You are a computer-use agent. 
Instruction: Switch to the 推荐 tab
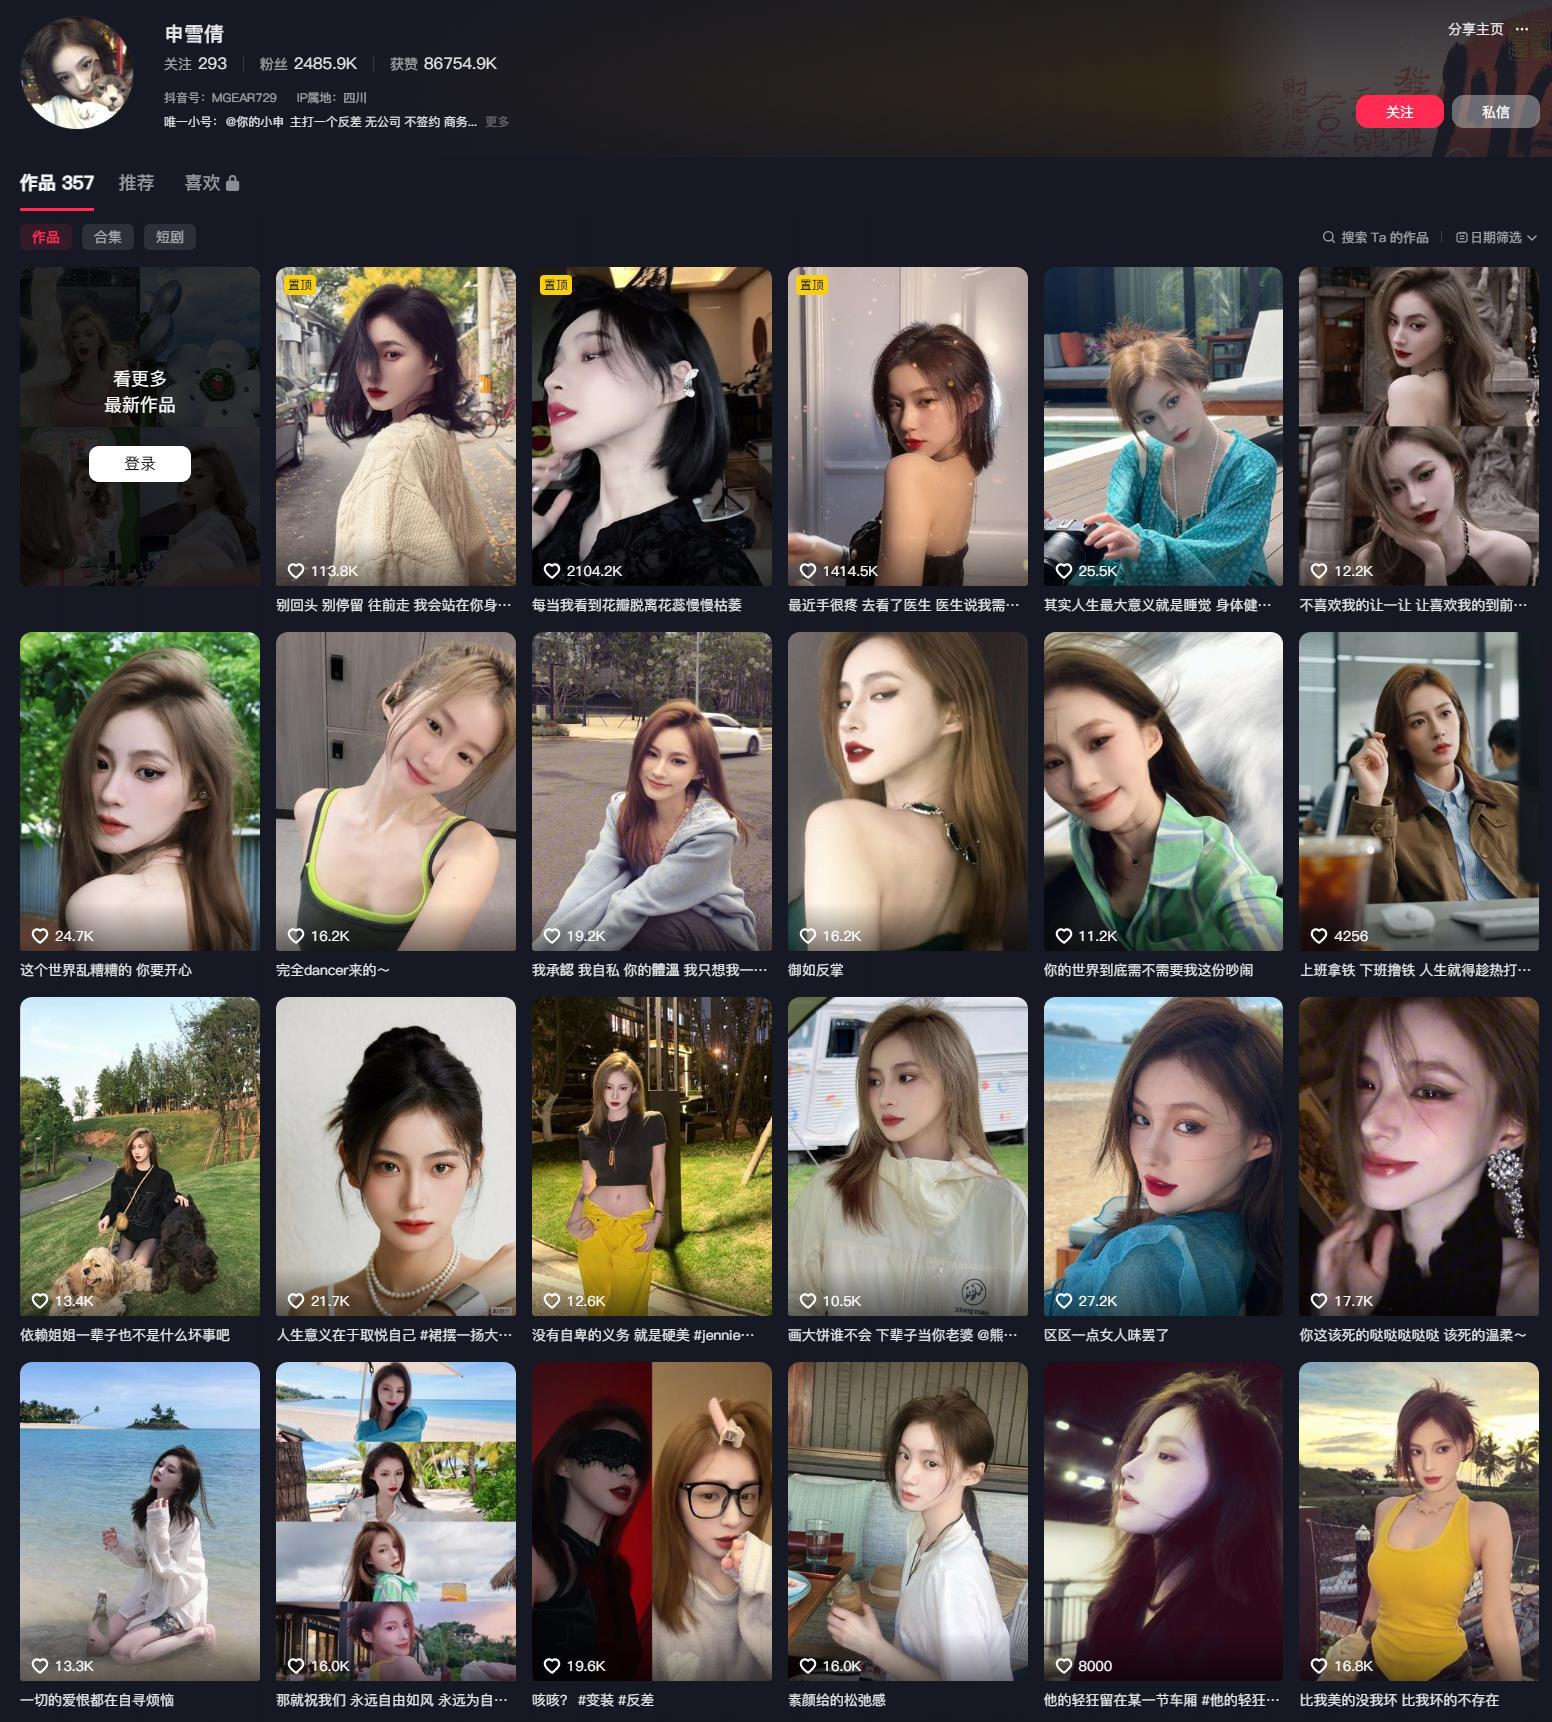pyautogui.click(x=136, y=183)
